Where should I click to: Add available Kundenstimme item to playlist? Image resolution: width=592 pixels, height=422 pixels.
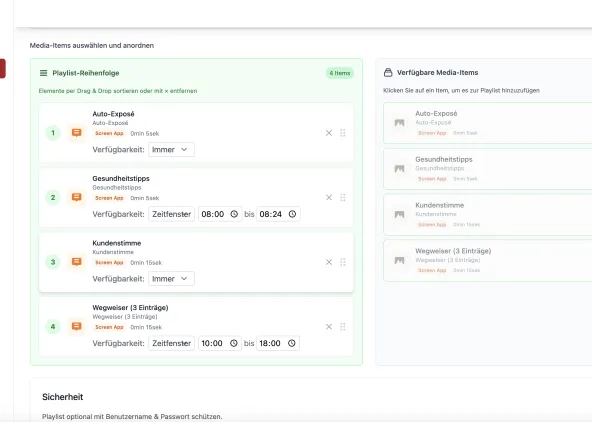pos(487,214)
